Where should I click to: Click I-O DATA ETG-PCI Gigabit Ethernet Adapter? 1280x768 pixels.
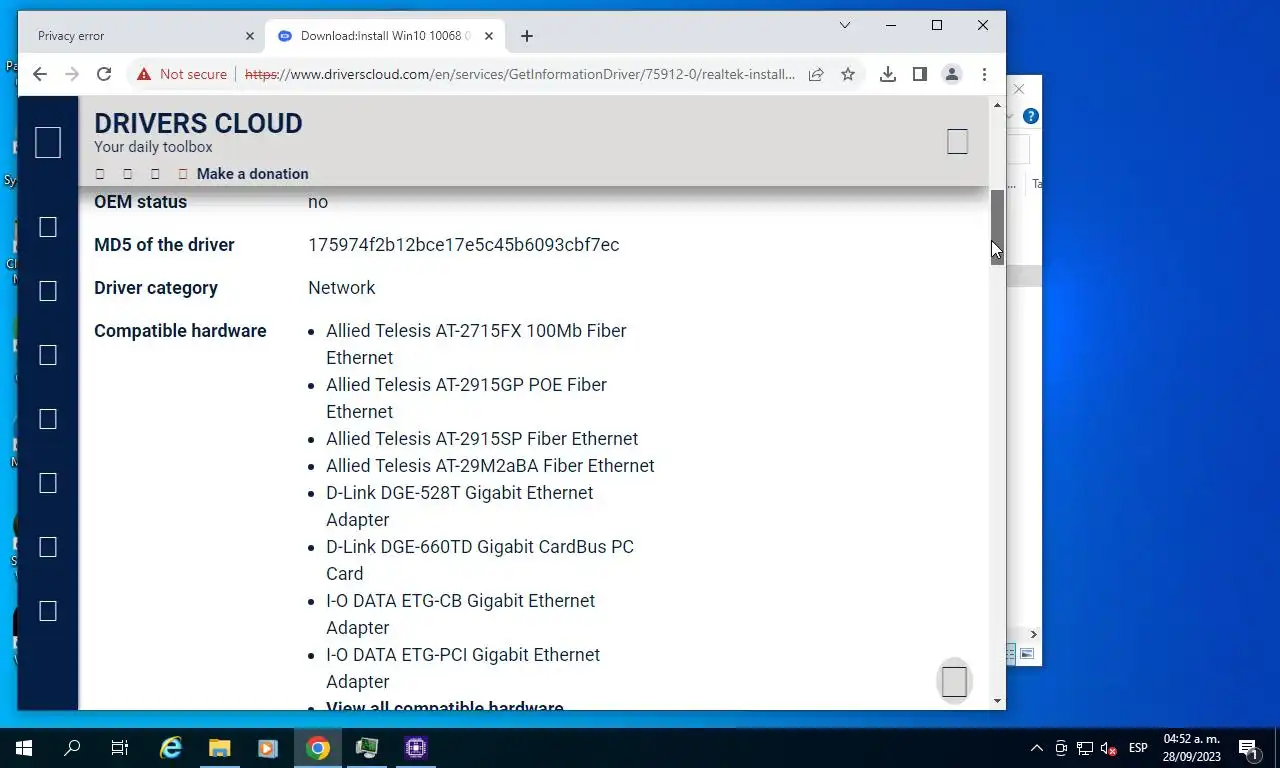tap(463, 668)
